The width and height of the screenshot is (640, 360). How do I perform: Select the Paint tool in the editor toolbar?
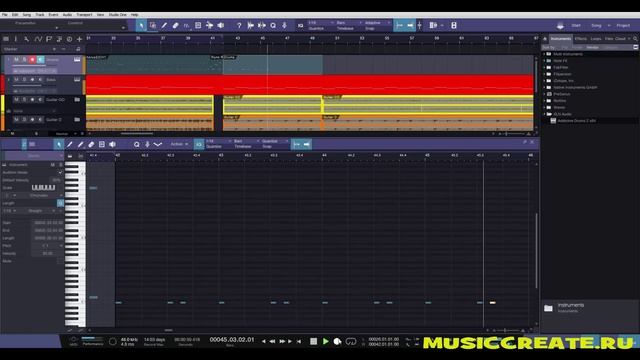pyautogui.click(x=80, y=144)
